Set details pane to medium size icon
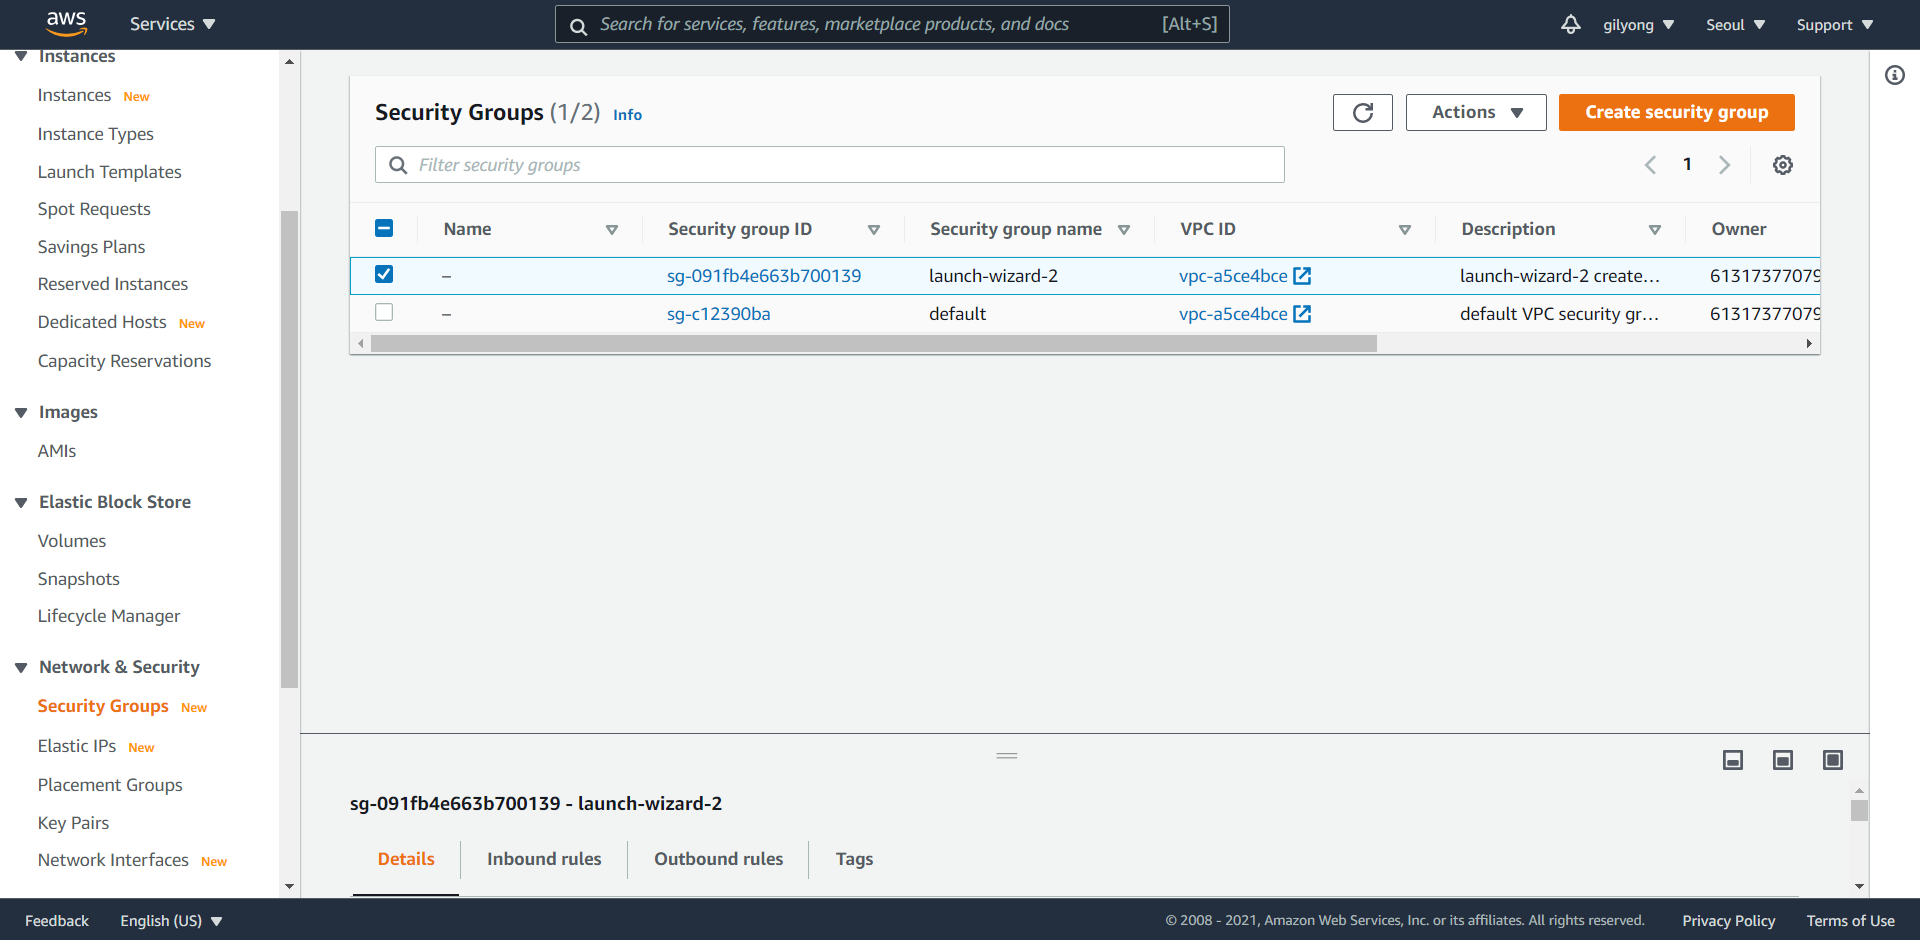1920x940 pixels. 1782,760
